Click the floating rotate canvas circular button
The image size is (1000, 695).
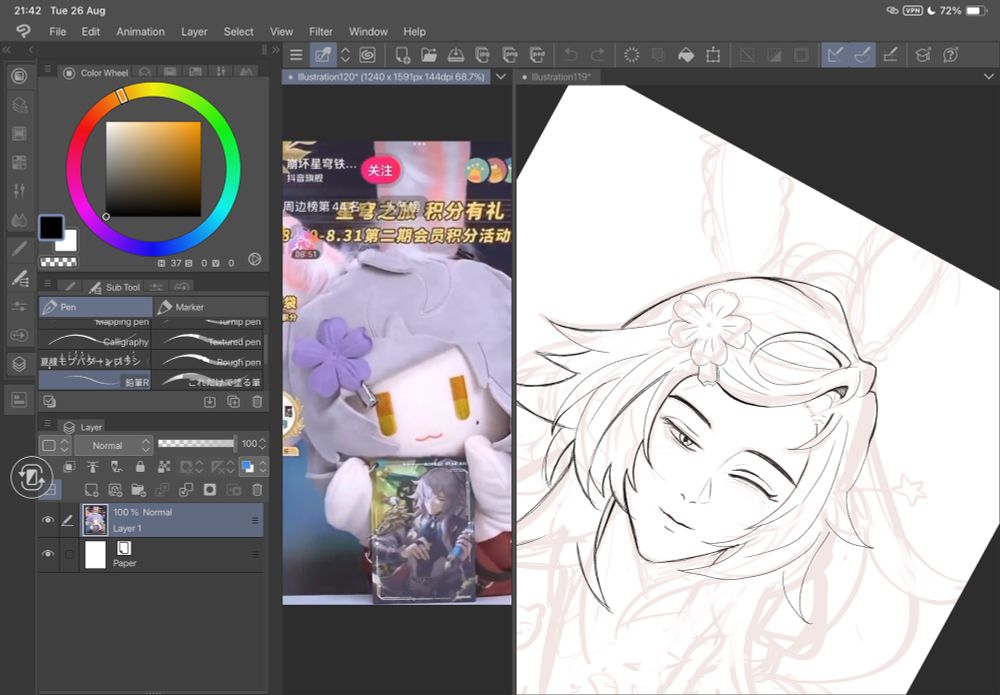pos(30,477)
